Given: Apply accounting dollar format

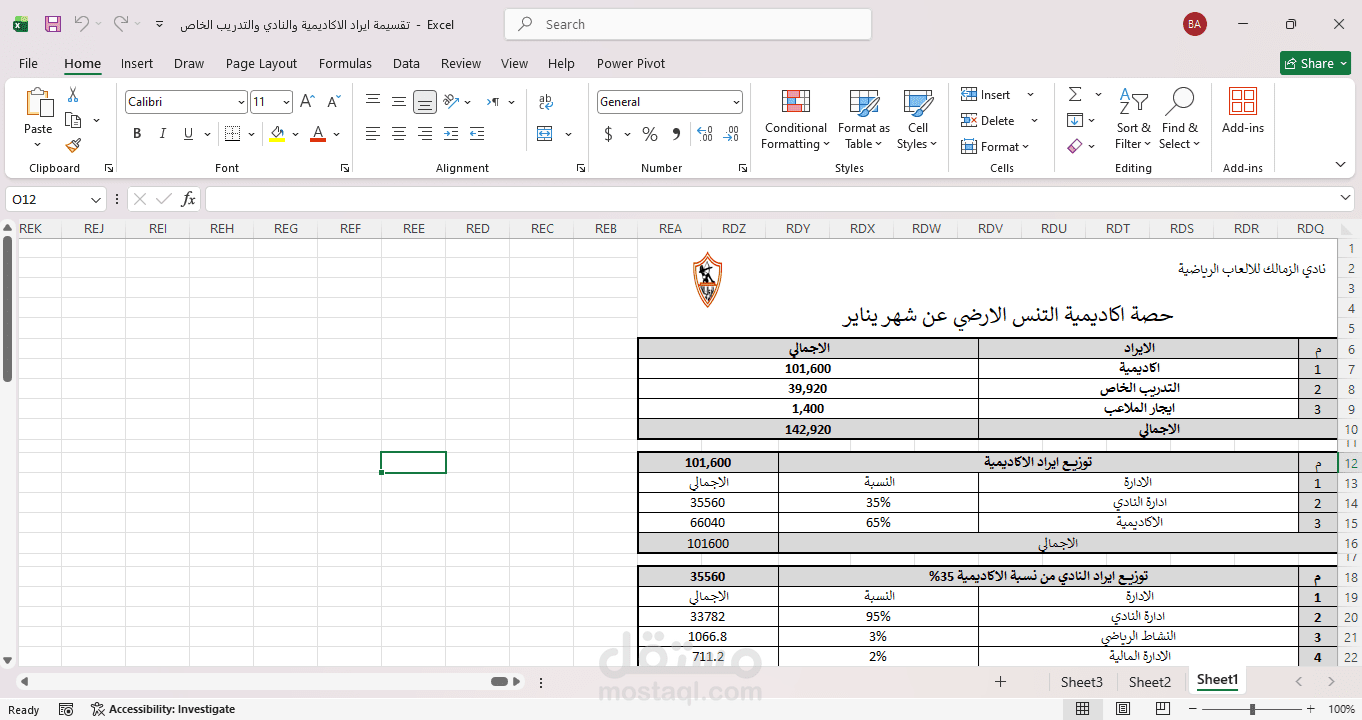Looking at the screenshot, I should [x=608, y=134].
